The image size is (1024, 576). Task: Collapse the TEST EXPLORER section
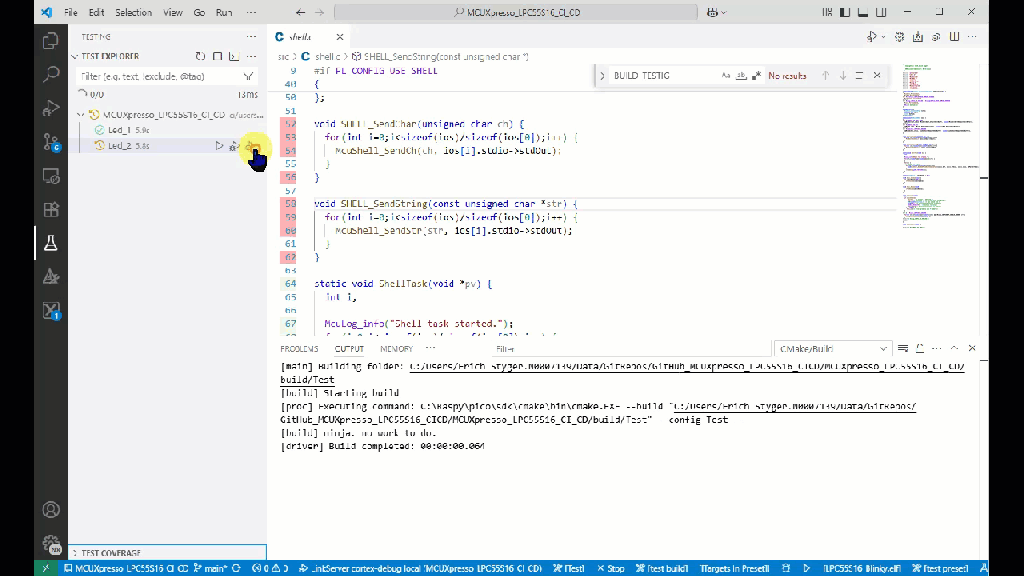(x=75, y=56)
